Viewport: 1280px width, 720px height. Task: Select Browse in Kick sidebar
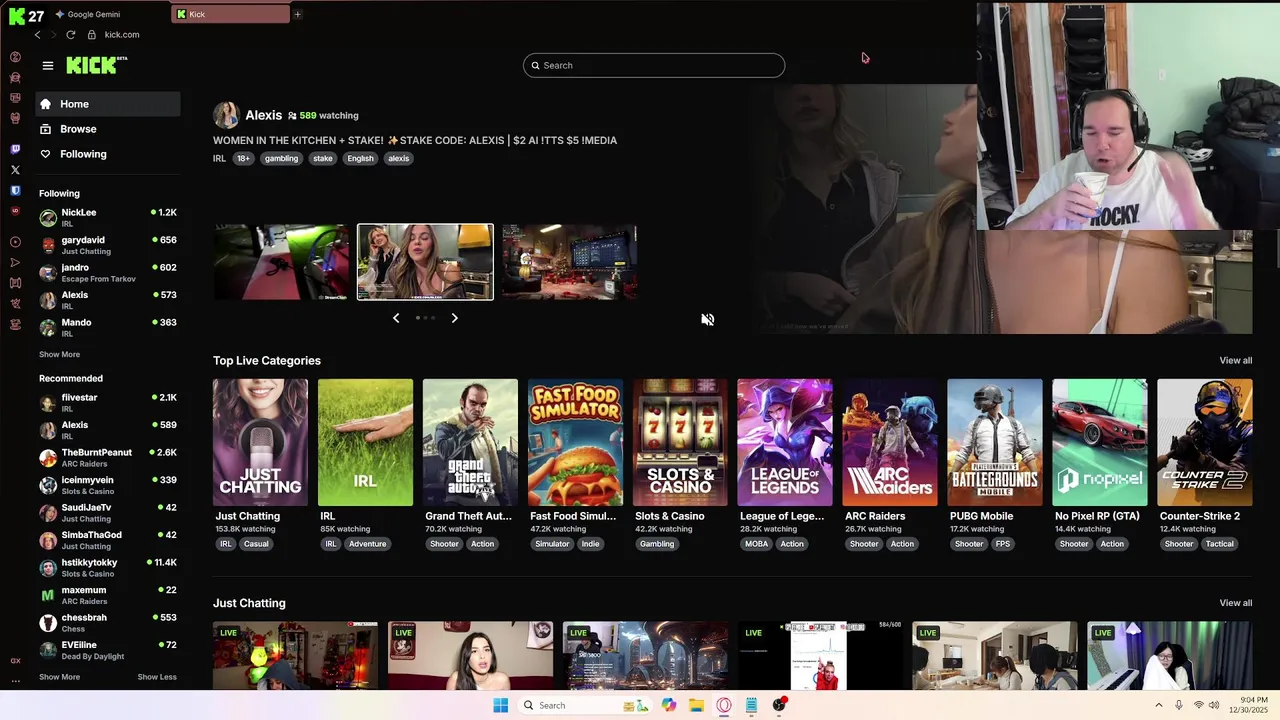[x=108, y=129]
